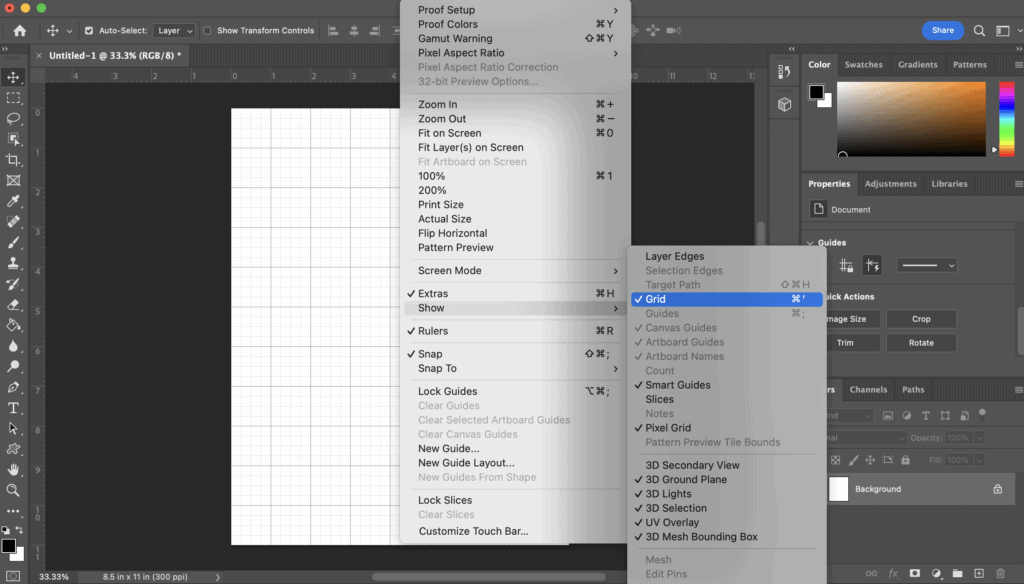Choose the Zoom tool in toolbar
The height and width of the screenshot is (584, 1024).
[x=14, y=490]
